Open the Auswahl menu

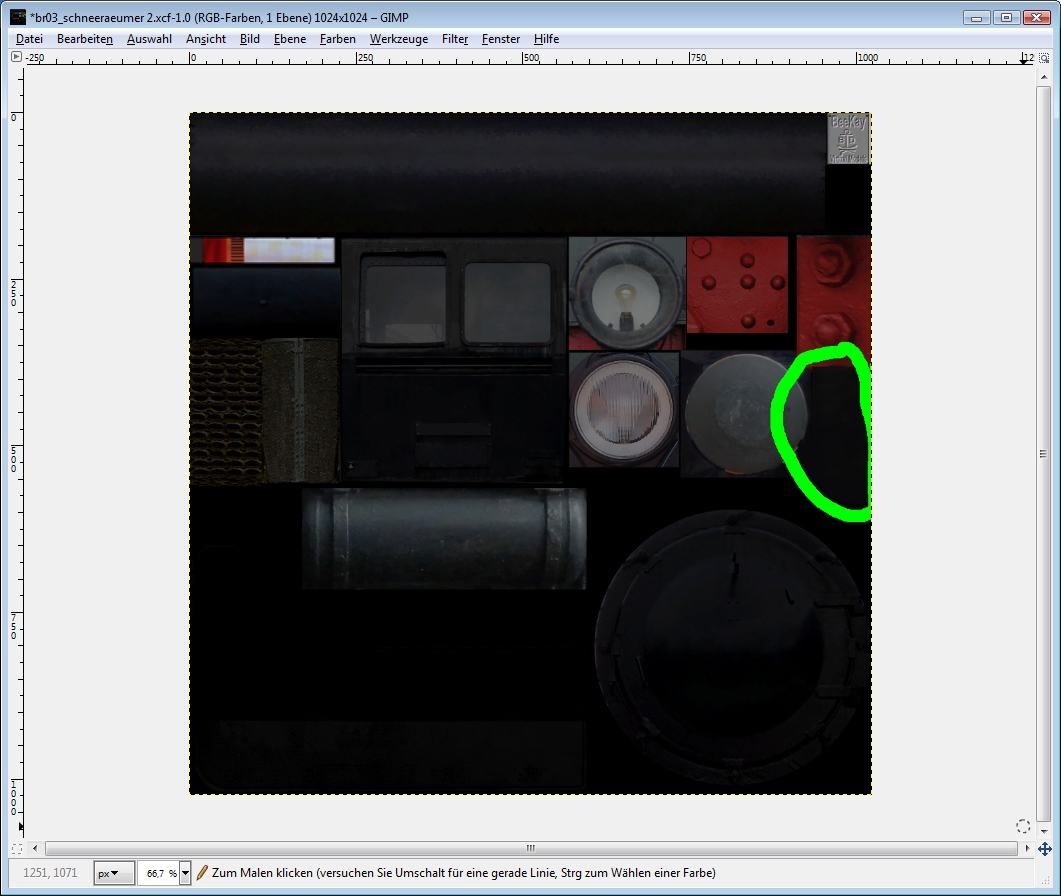[x=149, y=39]
